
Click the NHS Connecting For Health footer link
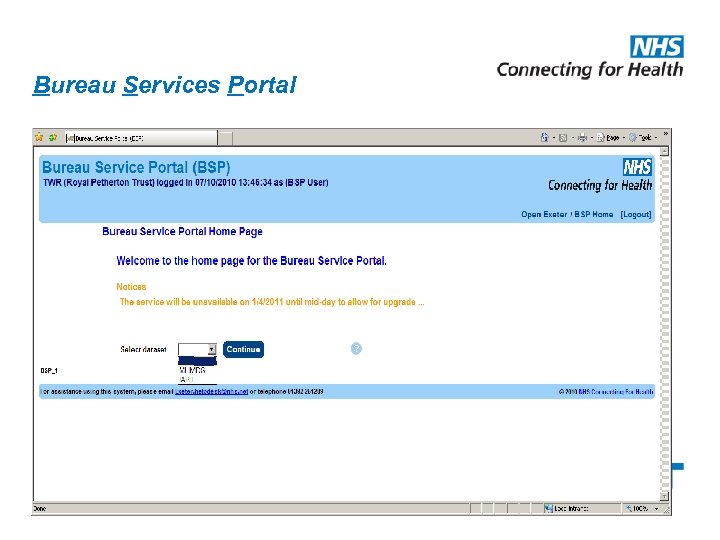pyautogui.click(x=616, y=392)
